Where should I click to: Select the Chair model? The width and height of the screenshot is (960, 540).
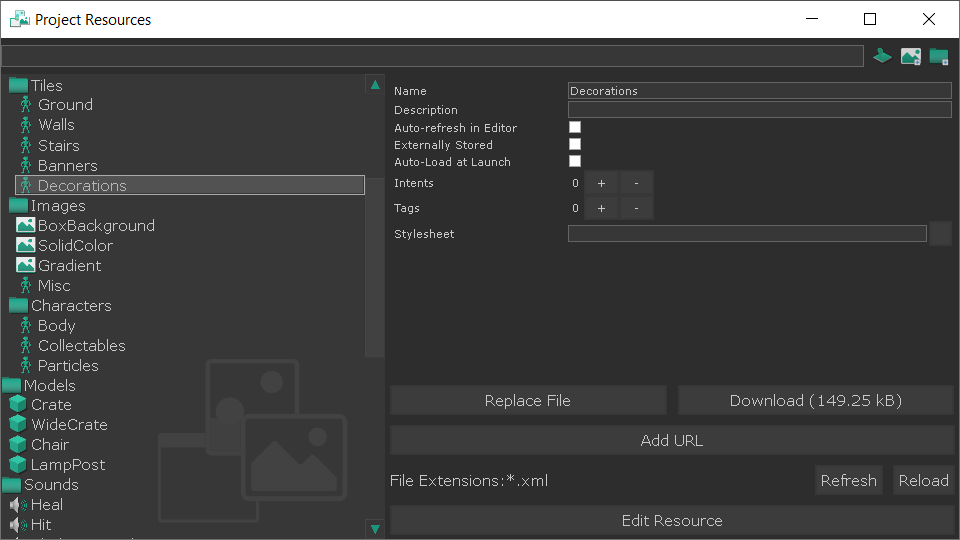click(x=39, y=445)
